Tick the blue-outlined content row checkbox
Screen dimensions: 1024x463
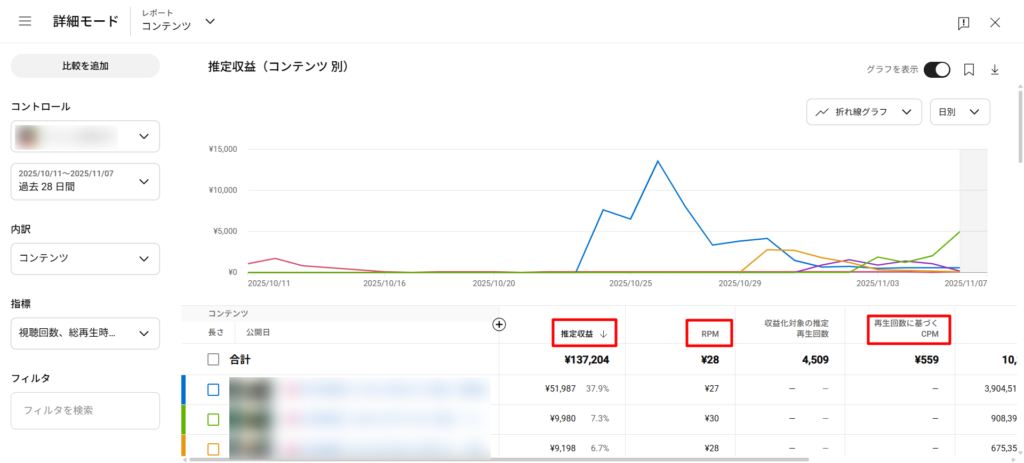pyautogui.click(x=213, y=389)
